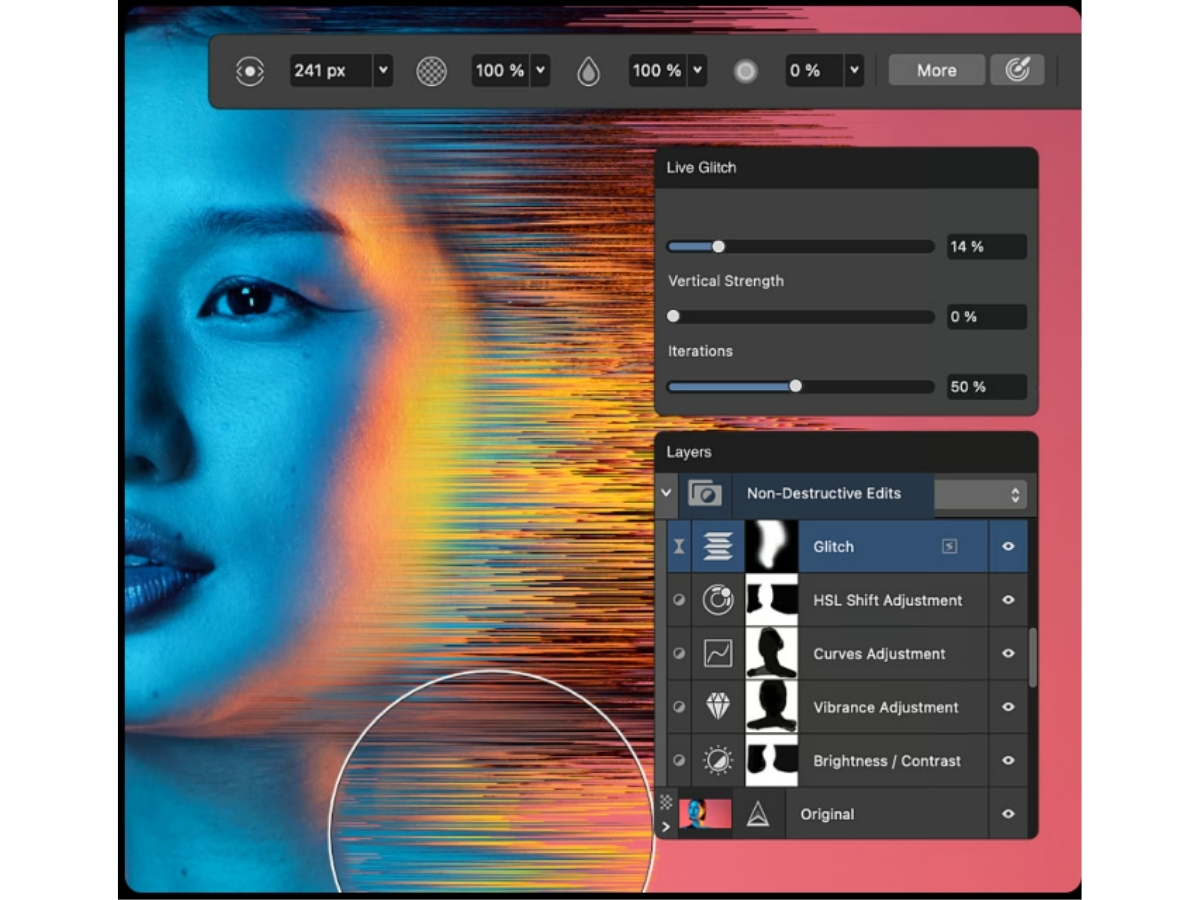The height and width of the screenshot is (900, 1200).
Task: Click the triangle icon on Original layer
Action: [x=758, y=815]
